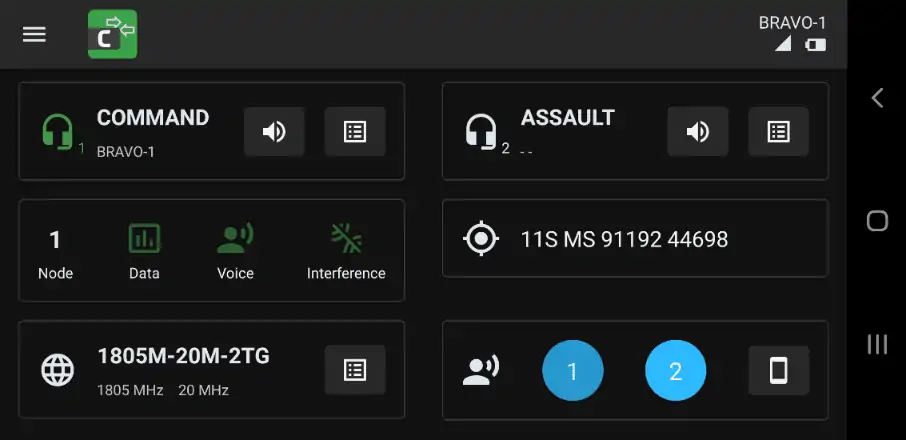
Task: Open the ASSAULT channel list
Action: (x=778, y=132)
